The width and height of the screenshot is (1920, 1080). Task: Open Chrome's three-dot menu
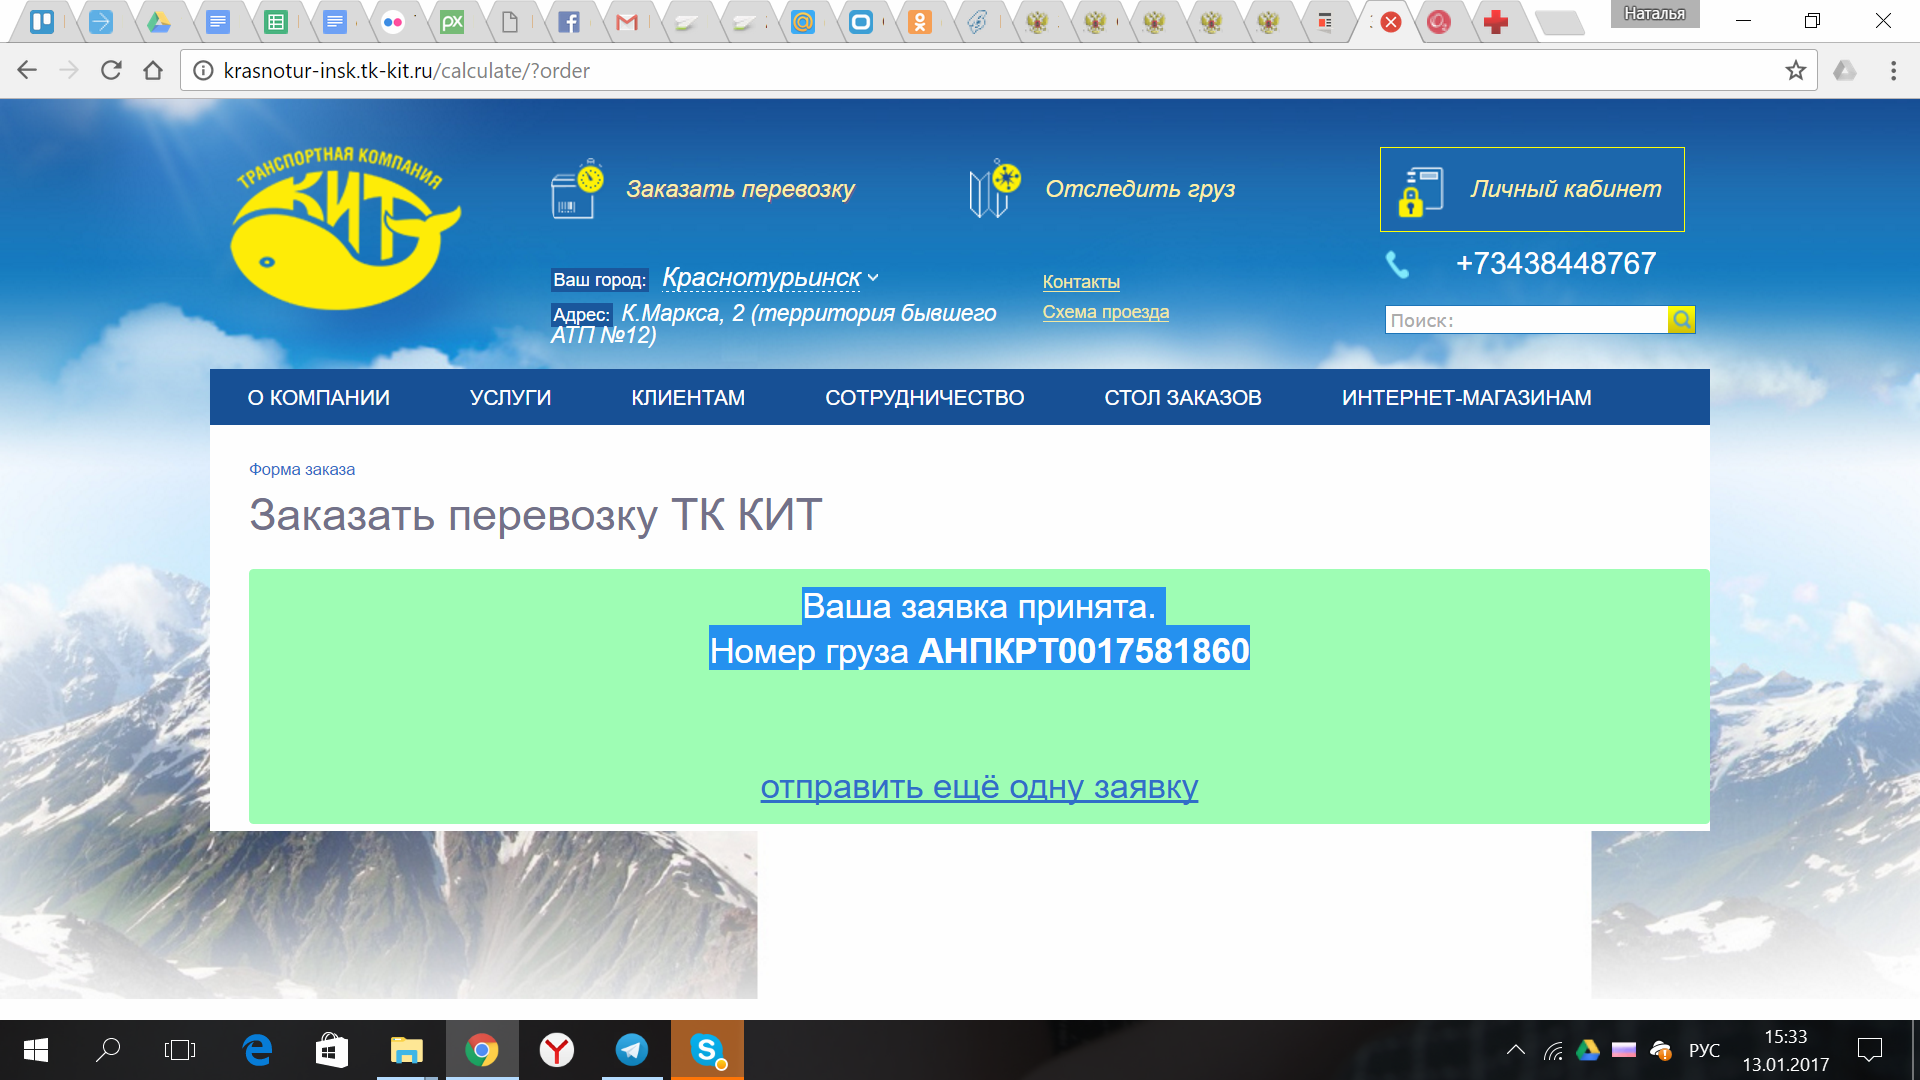click(1893, 71)
